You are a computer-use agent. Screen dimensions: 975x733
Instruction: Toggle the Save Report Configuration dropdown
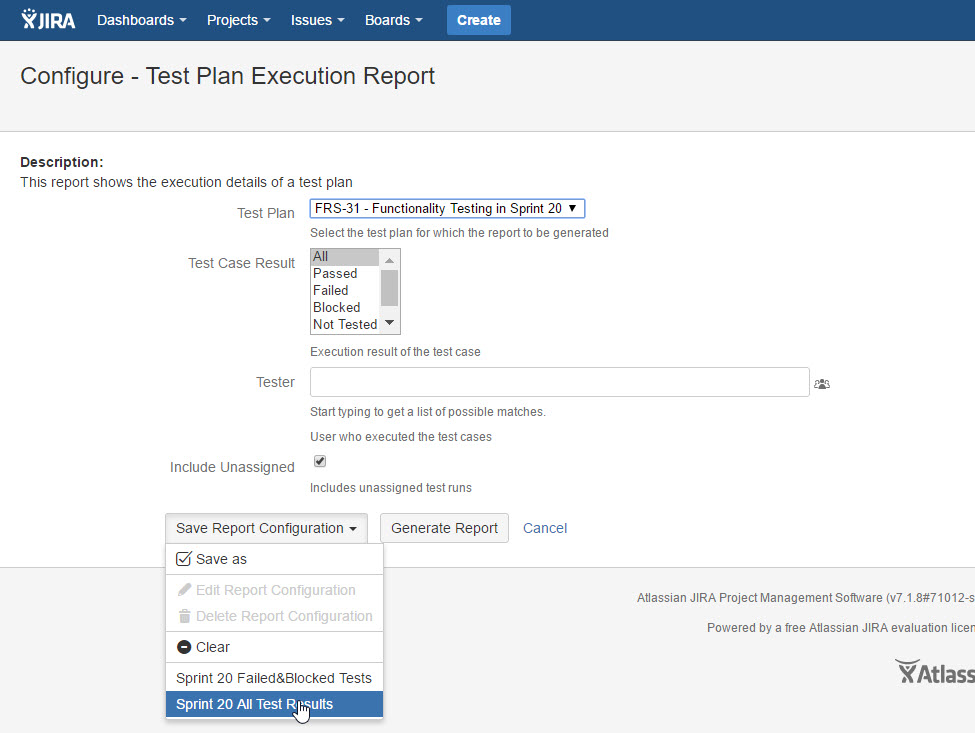pos(266,528)
